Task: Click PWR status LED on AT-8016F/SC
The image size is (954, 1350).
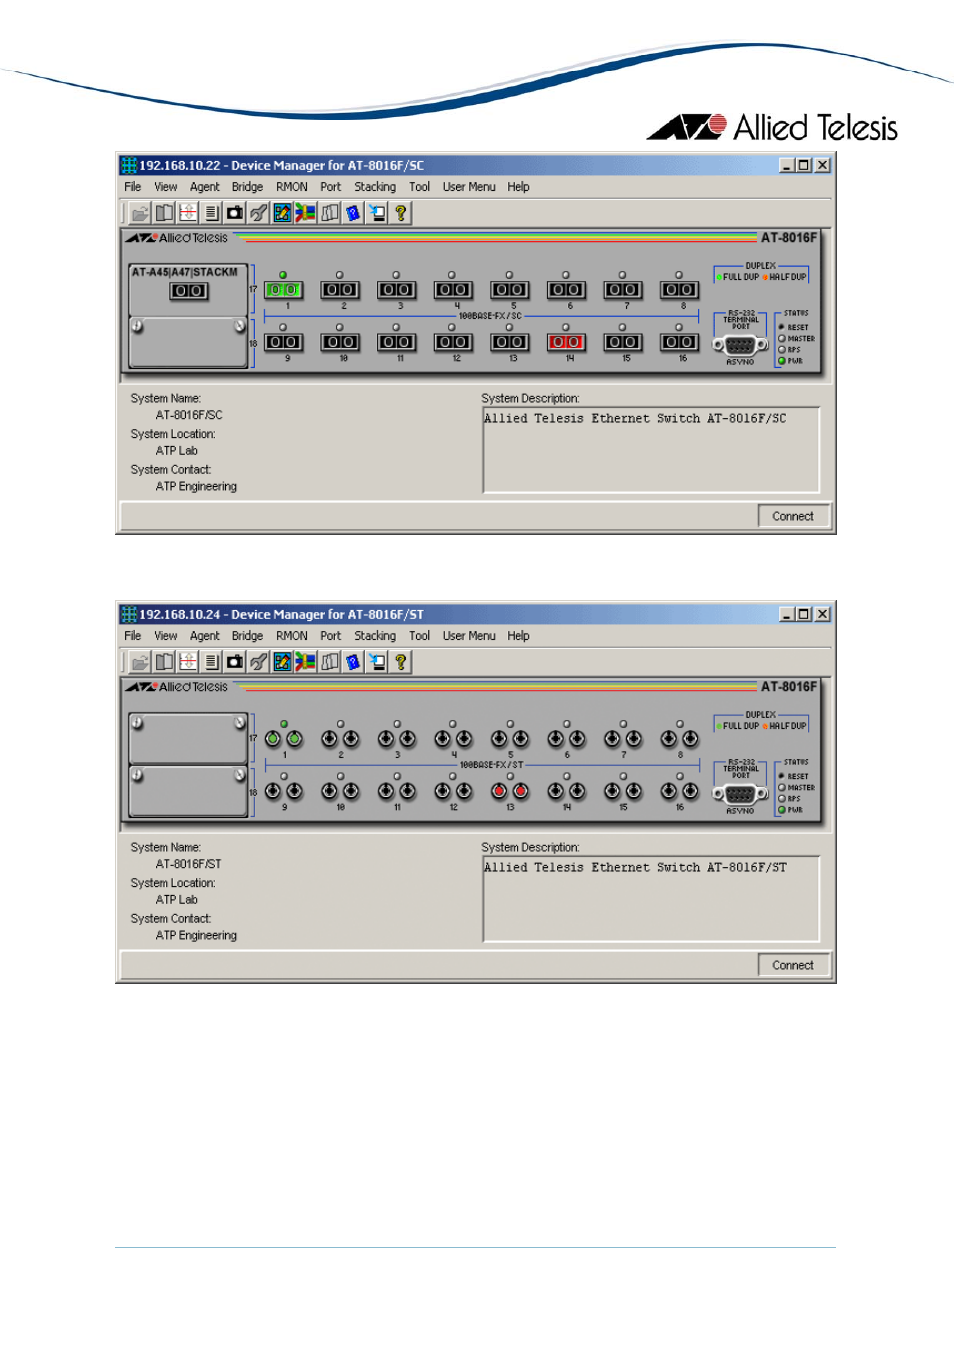Action: coord(782,361)
